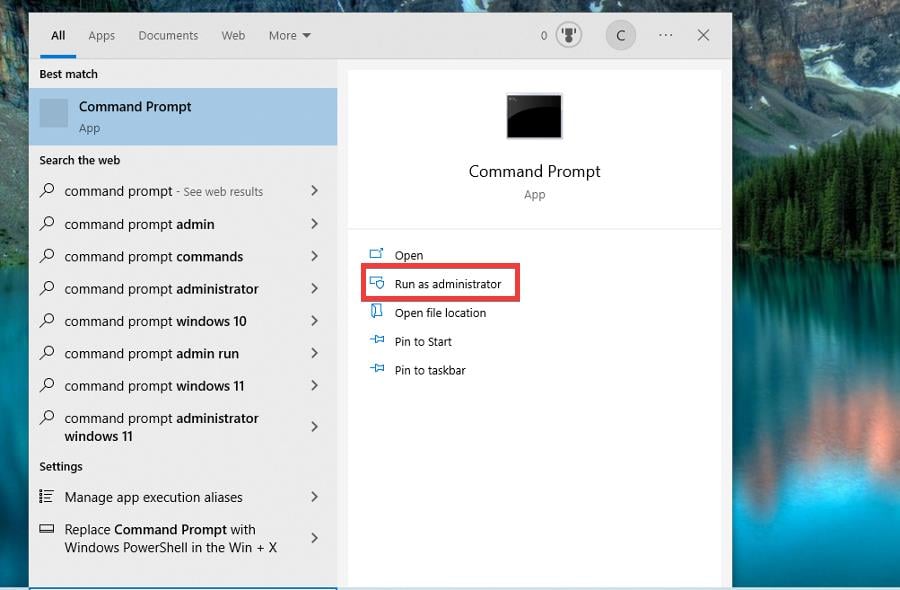This screenshot has height=590, width=900.
Task: Choose Open file location
Action: pyautogui.click(x=440, y=313)
